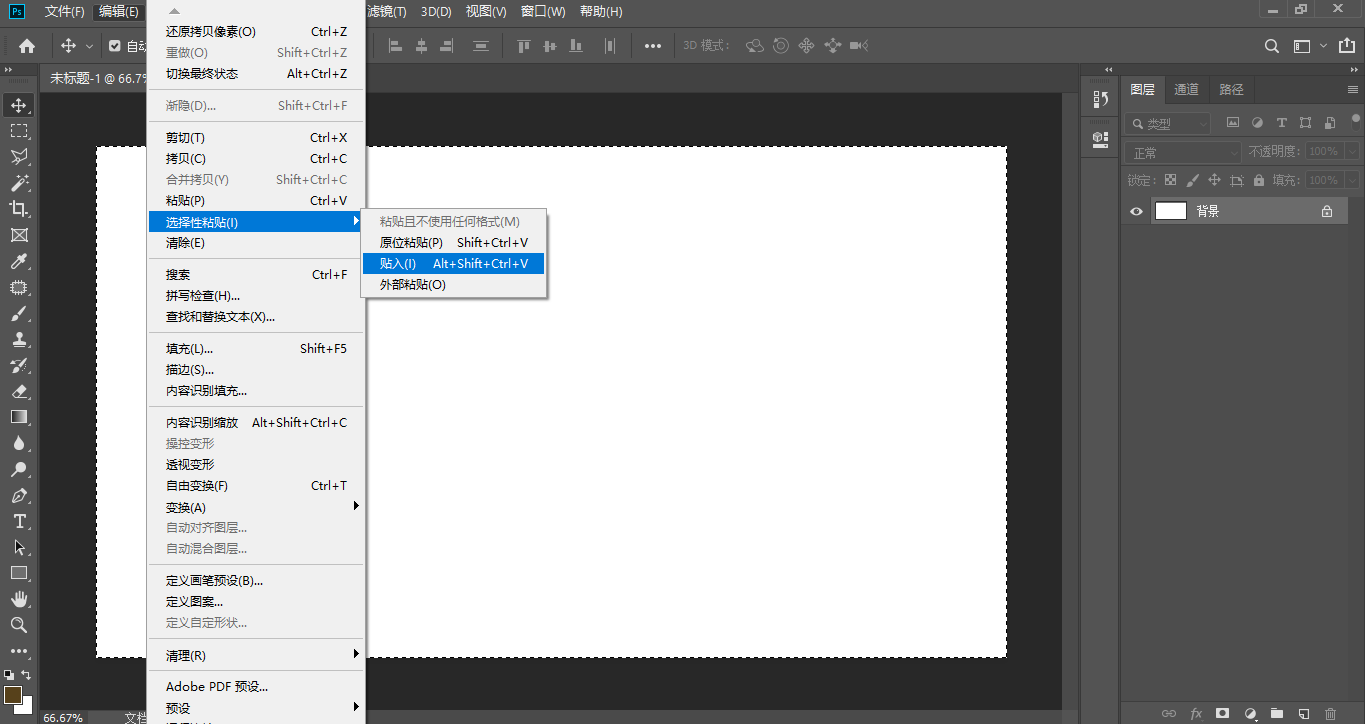This screenshot has height=724, width=1365.
Task: Select the Eyedropper tool
Action: pos(19,261)
